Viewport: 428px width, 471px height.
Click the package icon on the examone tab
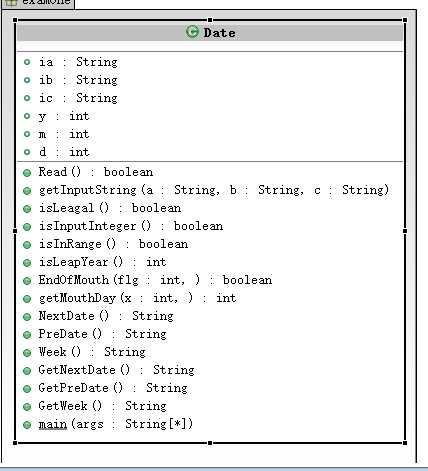click(11, 2)
